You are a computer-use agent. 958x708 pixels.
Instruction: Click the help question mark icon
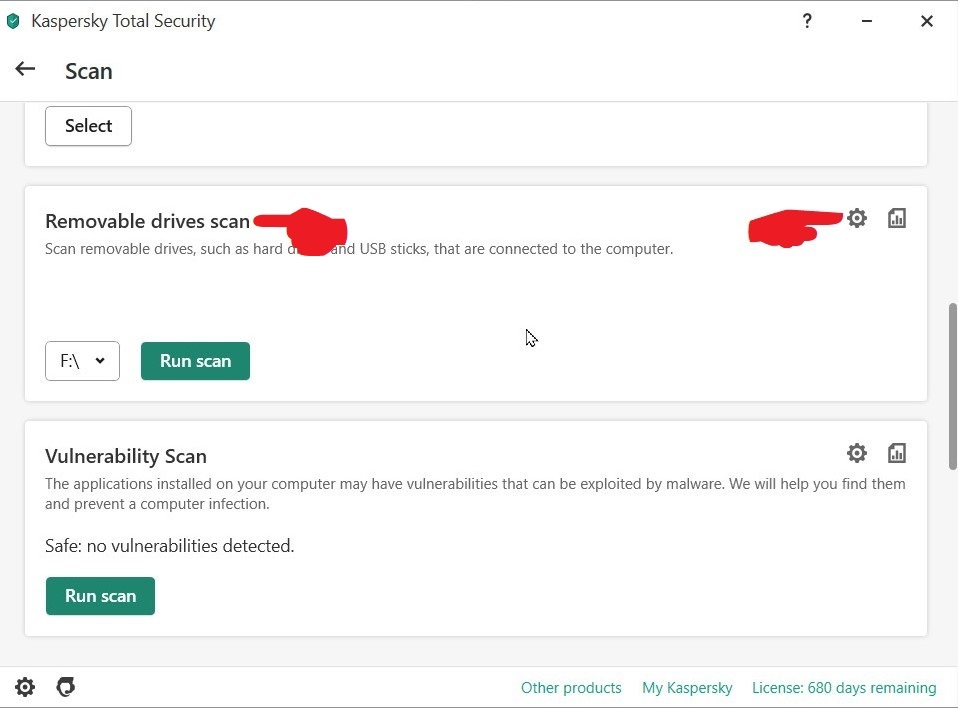[807, 21]
